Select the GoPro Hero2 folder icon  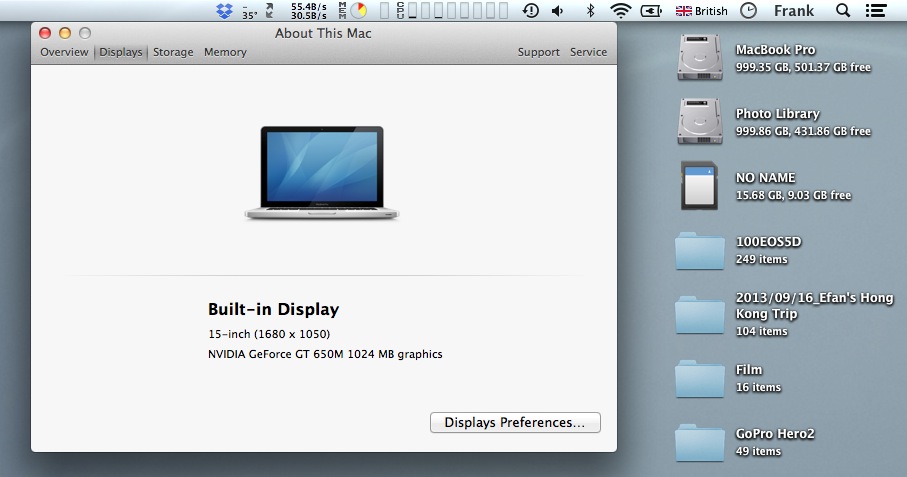click(699, 442)
